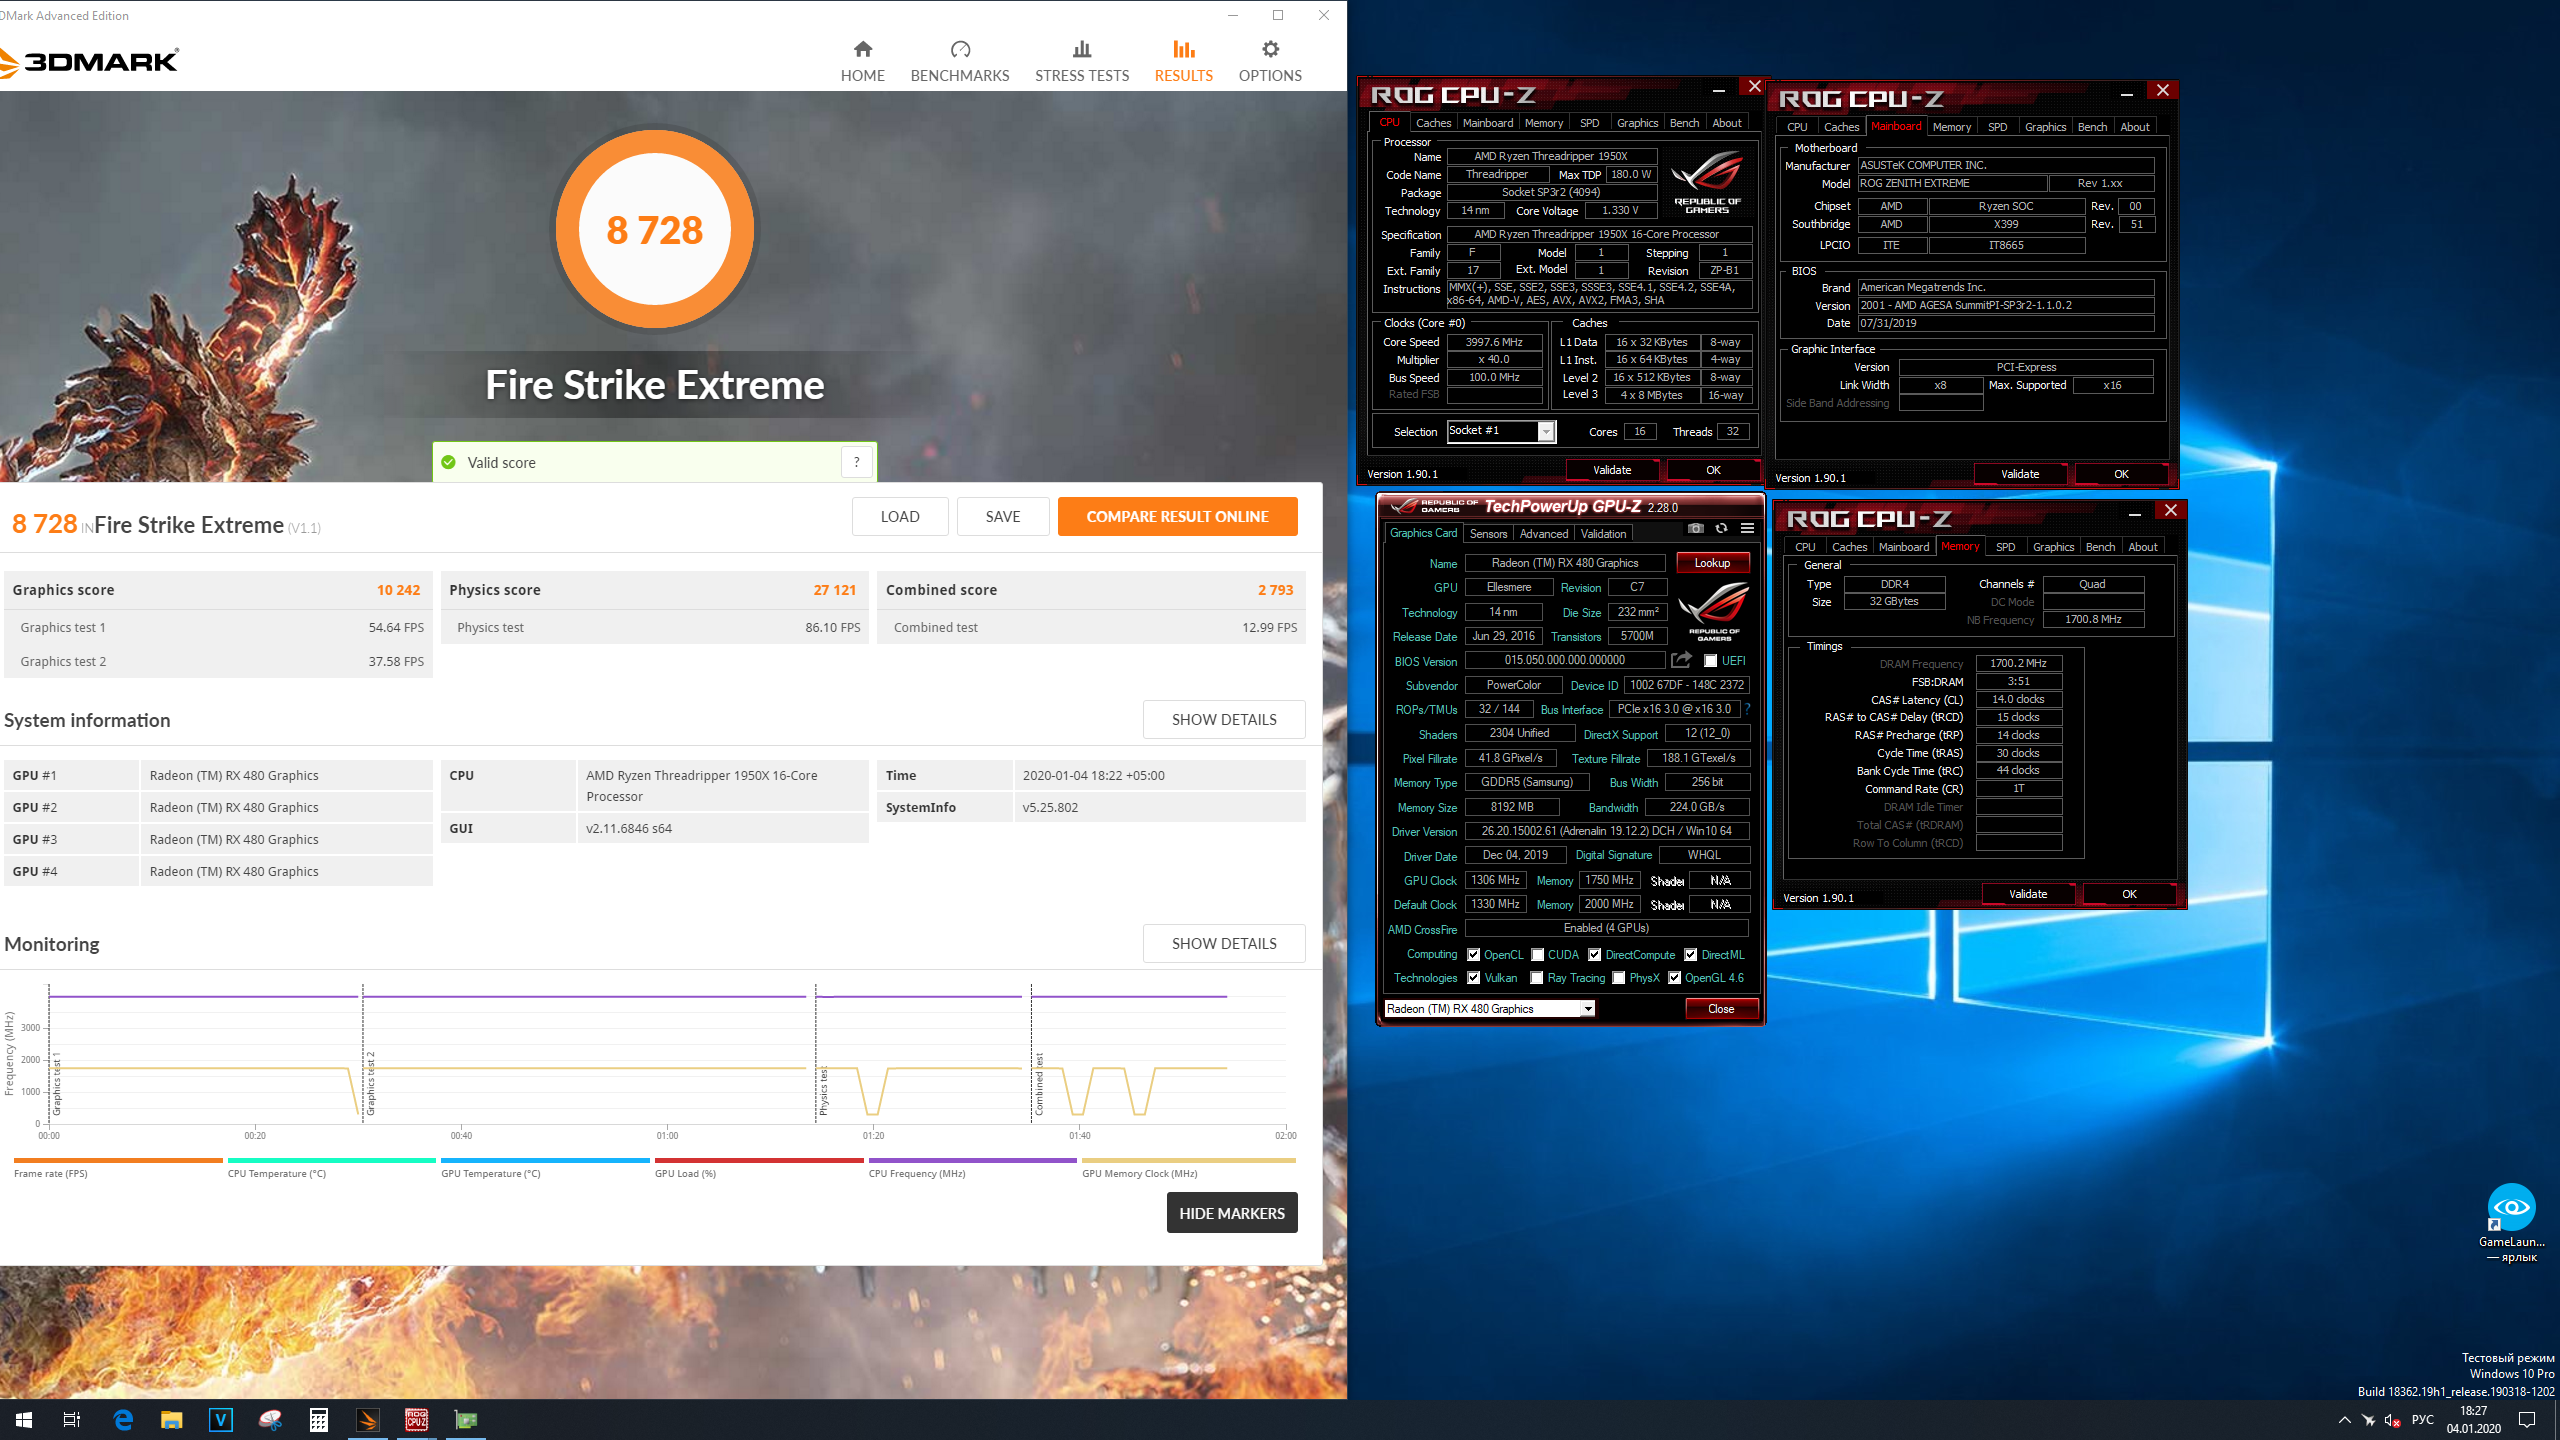Click the Lookup button in GPU-Z

click(x=1712, y=563)
